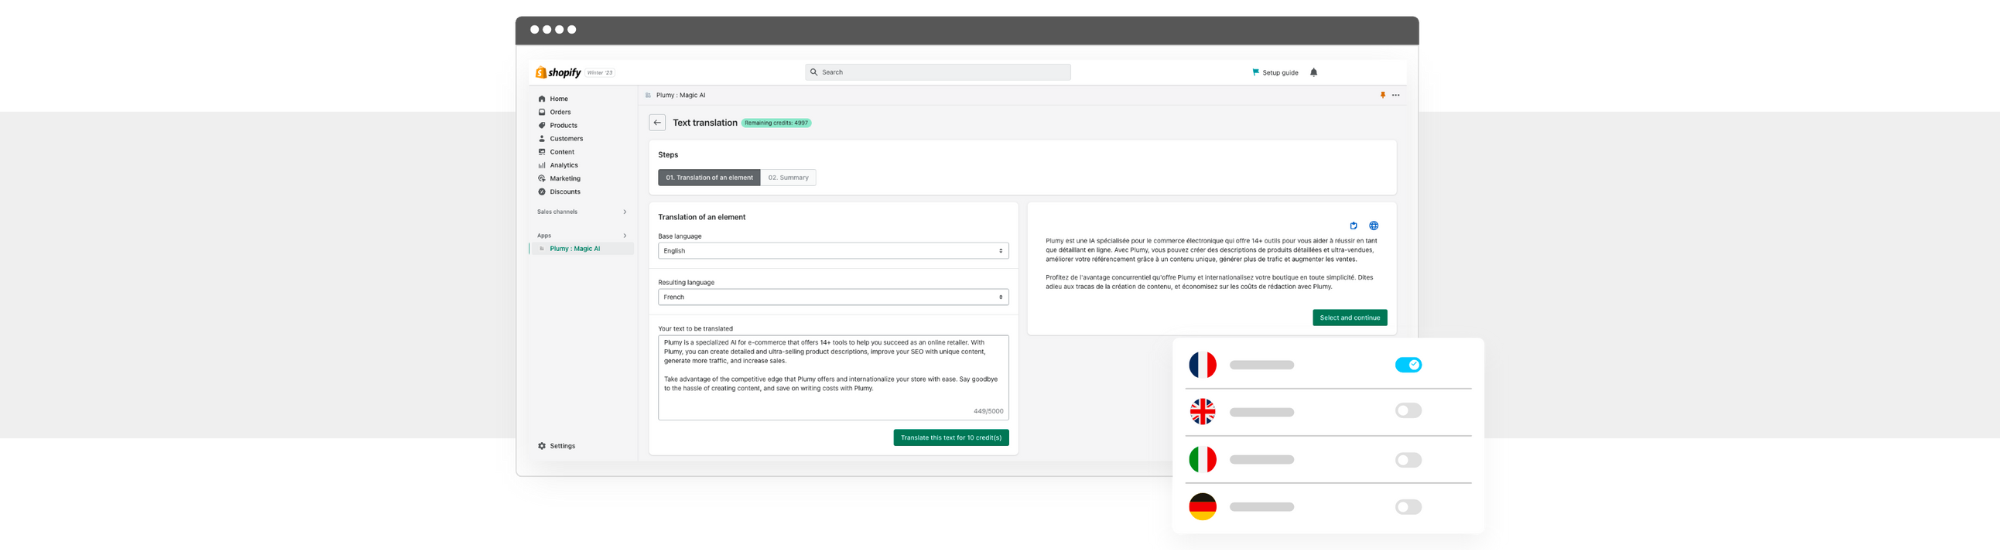Select the Products tag icon
2000x550 pixels.
tap(542, 125)
